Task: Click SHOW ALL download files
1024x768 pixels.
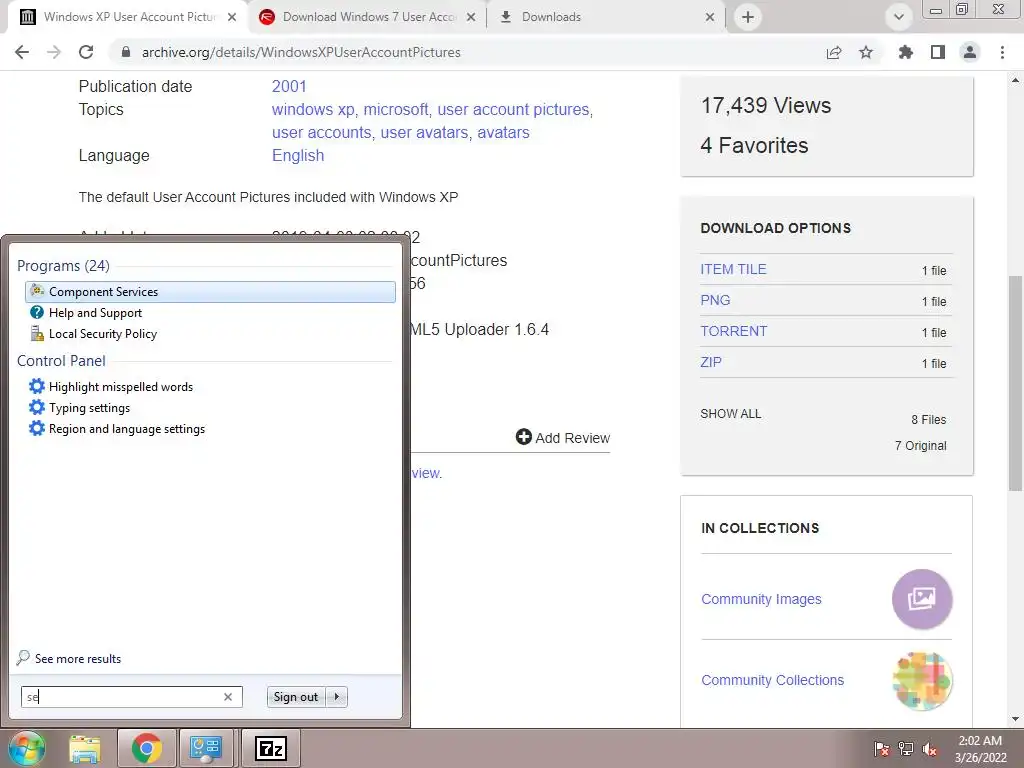Action: [730, 414]
